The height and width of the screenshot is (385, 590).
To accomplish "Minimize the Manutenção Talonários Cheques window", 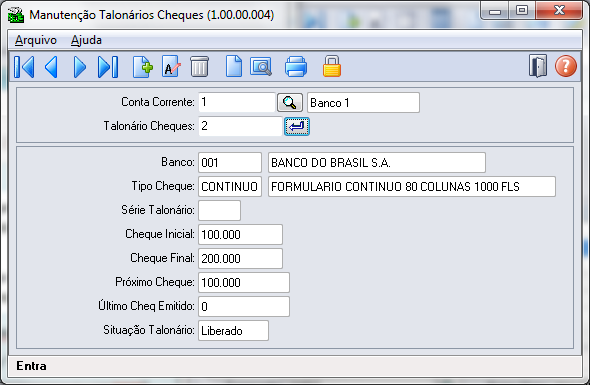I will [x=495, y=11].
